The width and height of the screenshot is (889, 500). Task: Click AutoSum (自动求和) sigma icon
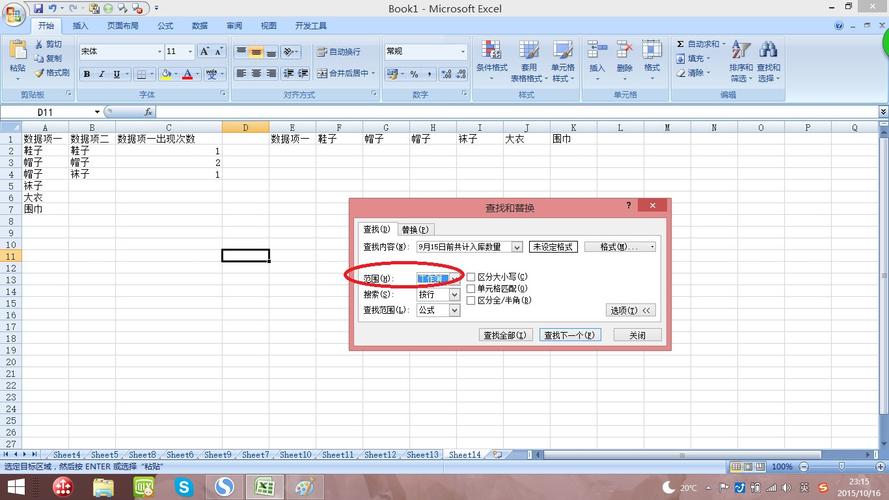[x=680, y=44]
